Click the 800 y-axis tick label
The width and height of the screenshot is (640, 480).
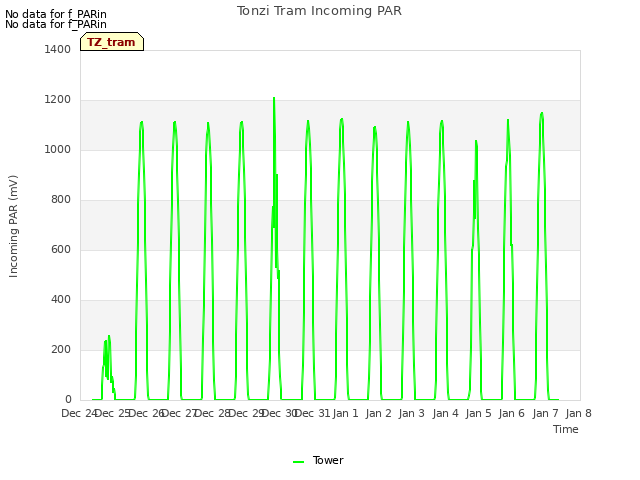pos(61,200)
